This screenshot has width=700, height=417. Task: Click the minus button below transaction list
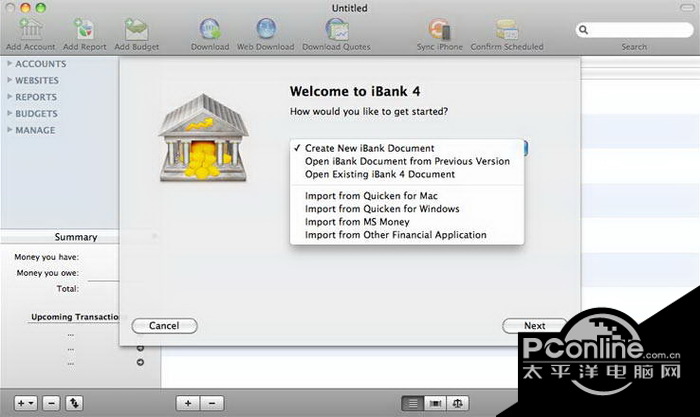212,403
